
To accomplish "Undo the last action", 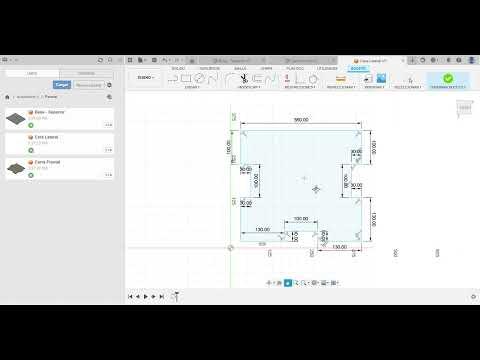I will click(165, 60).
